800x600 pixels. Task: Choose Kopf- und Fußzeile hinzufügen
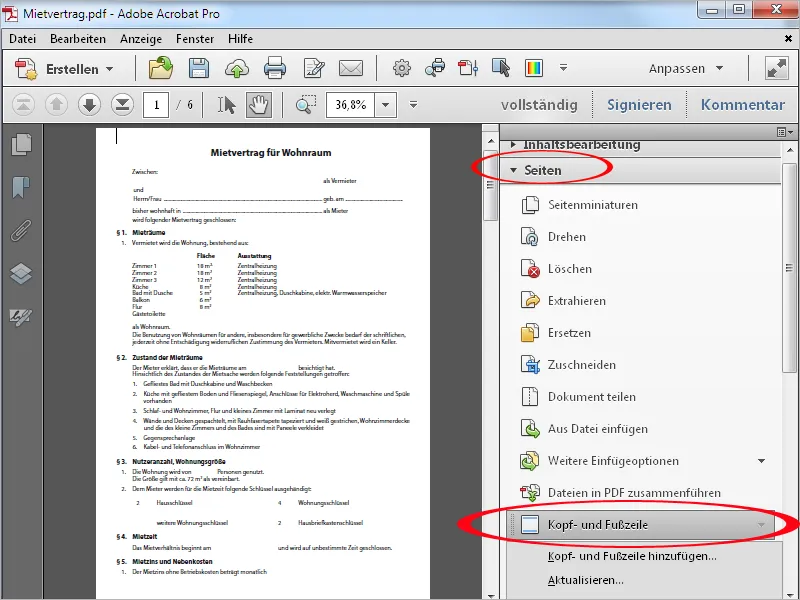[x=632, y=556]
